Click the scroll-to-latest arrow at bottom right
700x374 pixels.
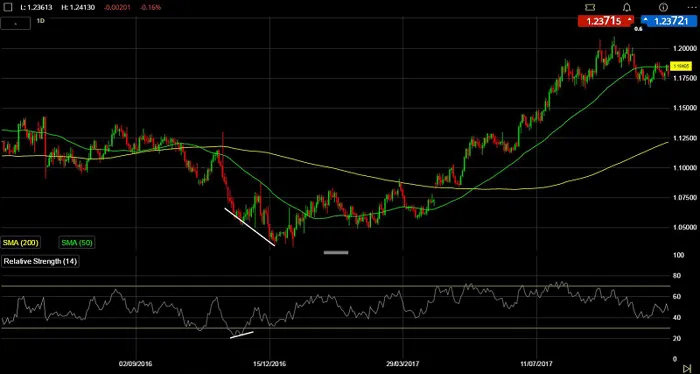click(x=687, y=367)
